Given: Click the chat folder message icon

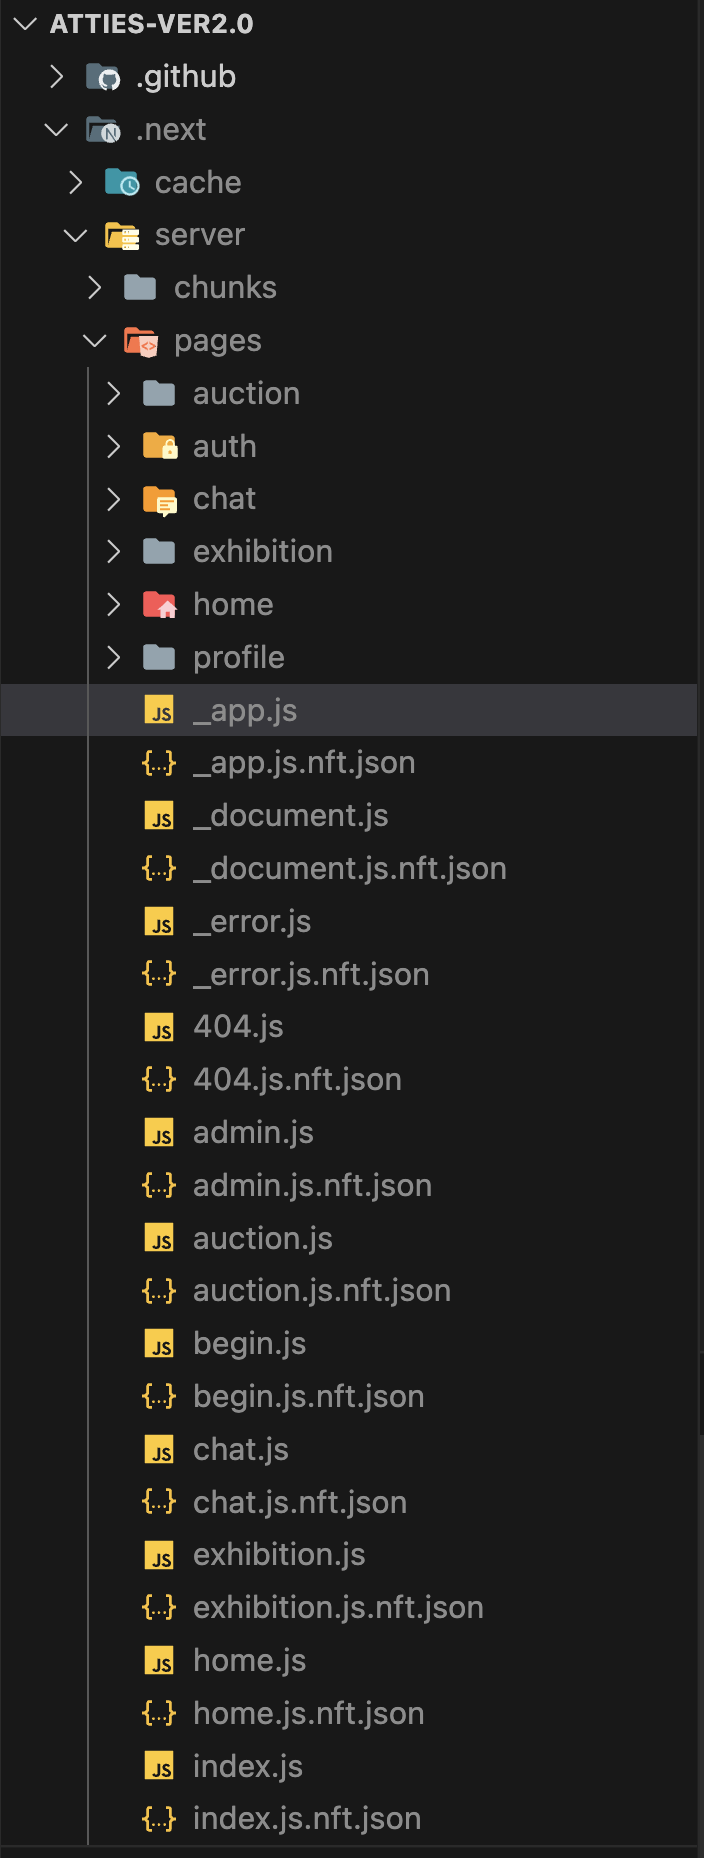Looking at the screenshot, I should [160, 499].
